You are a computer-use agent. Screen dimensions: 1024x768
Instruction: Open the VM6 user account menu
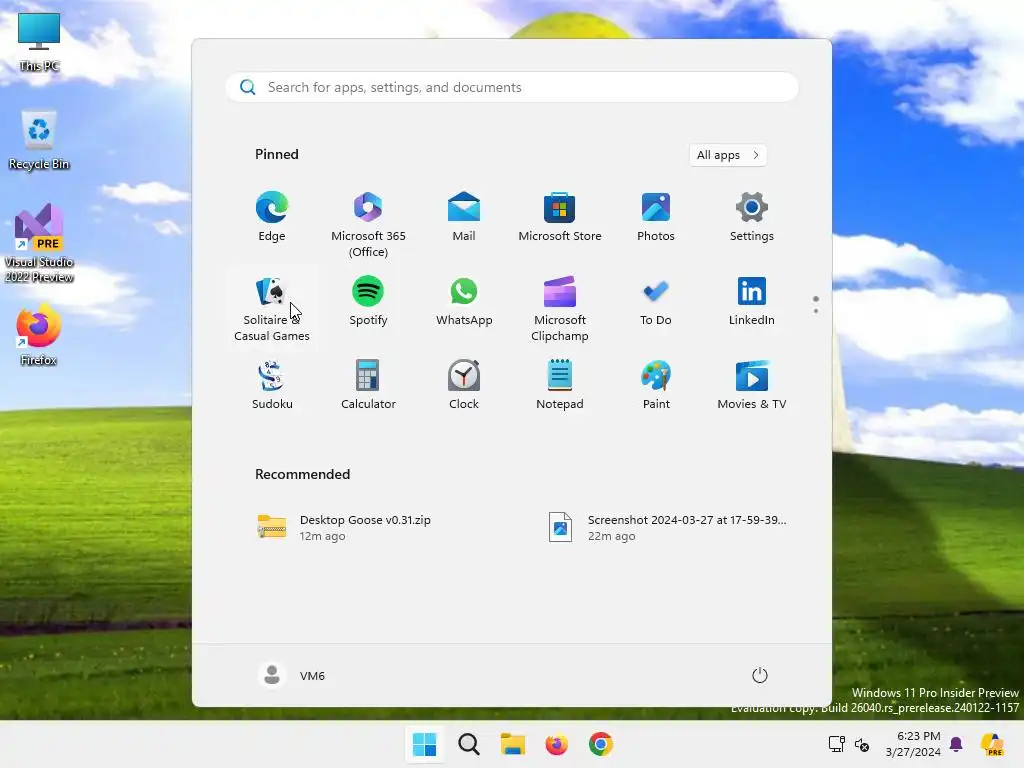pyautogui.click(x=291, y=675)
